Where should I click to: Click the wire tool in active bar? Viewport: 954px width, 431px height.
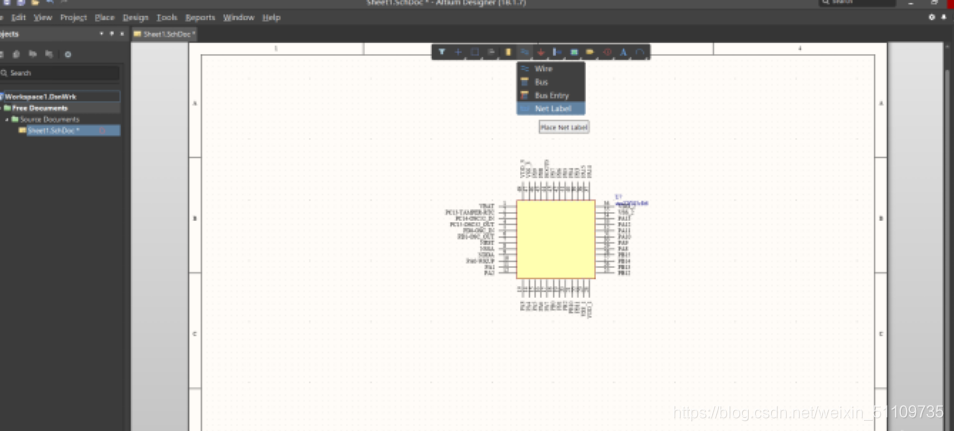524,52
